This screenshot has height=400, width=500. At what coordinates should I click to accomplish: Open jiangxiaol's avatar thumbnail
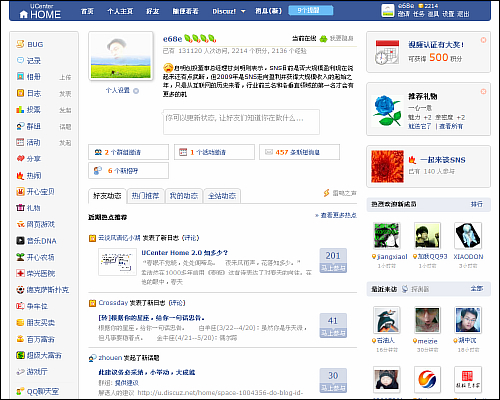coord(387,236)
